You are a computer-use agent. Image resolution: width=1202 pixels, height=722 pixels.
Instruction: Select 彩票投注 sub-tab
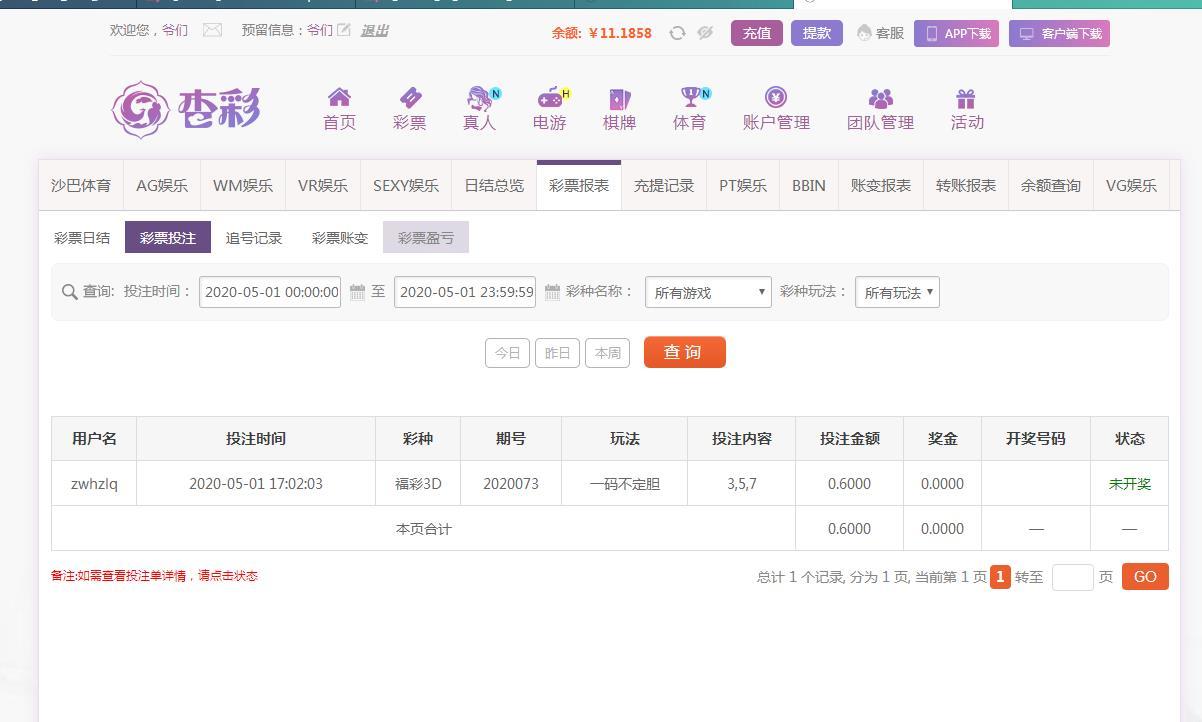coord(168,238)
